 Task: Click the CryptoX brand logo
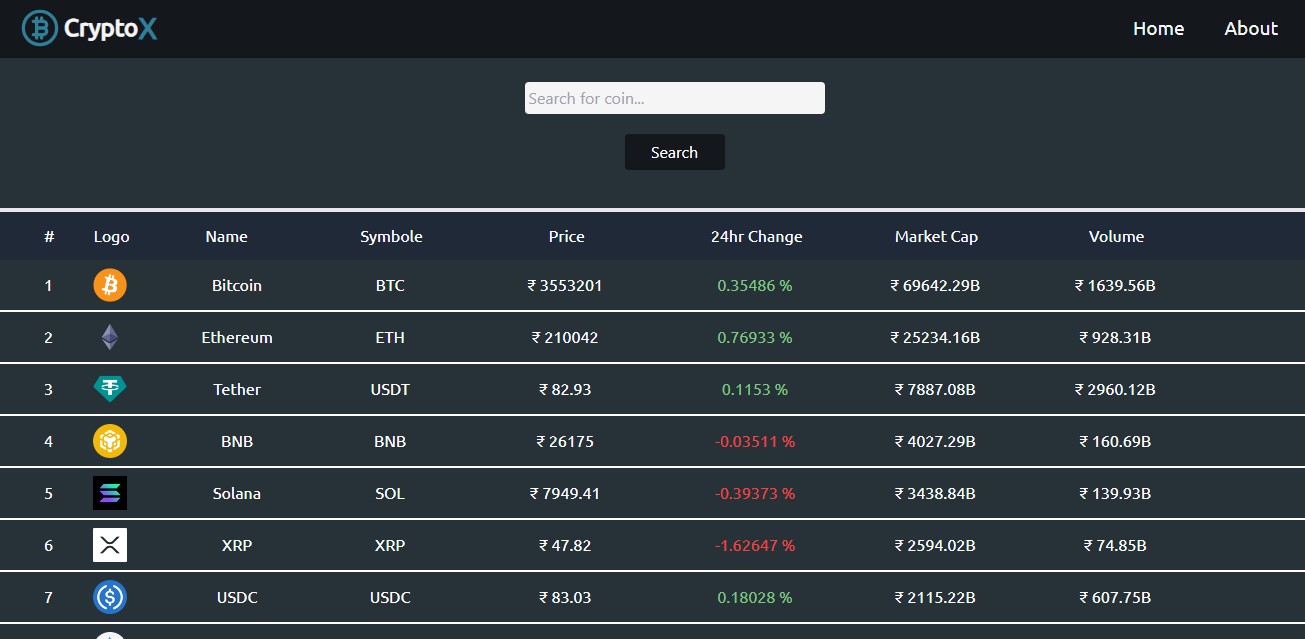(x=89, y=28)
